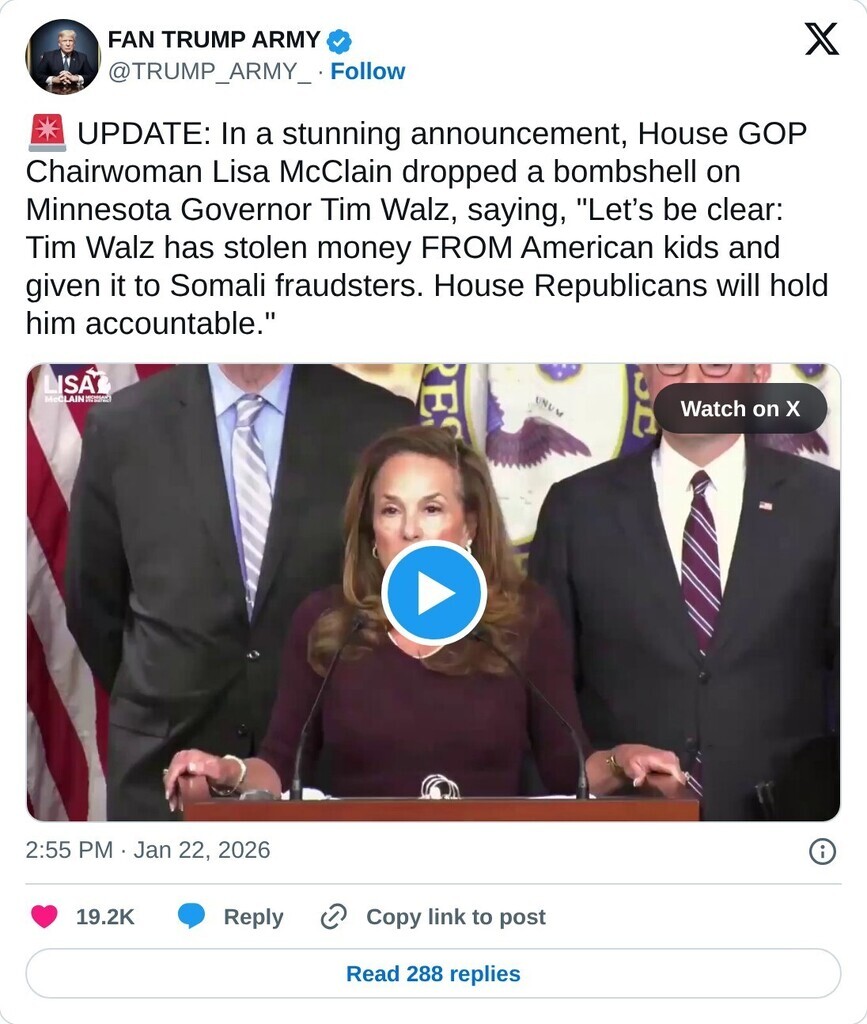This screenshot has width=867, height=1024.
Task: Click the Watch on X button
Action: [740, 409]
